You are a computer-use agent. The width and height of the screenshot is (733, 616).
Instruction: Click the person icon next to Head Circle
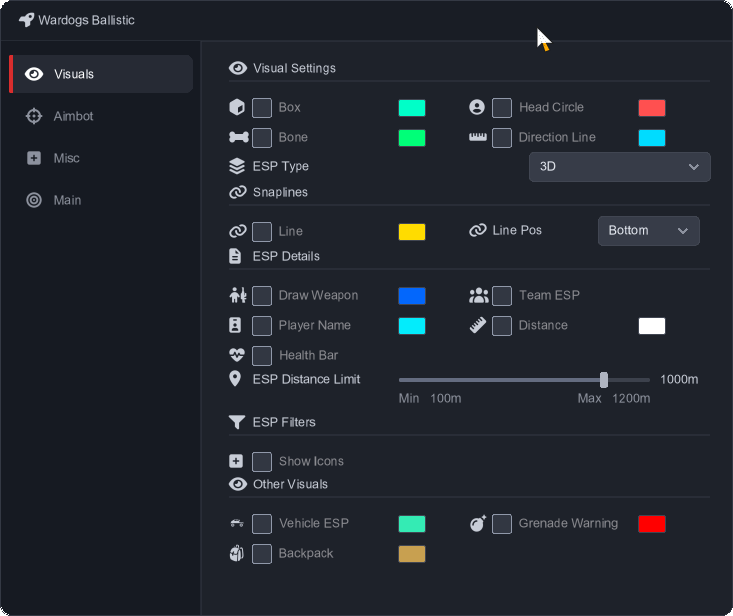pos(477,107)
